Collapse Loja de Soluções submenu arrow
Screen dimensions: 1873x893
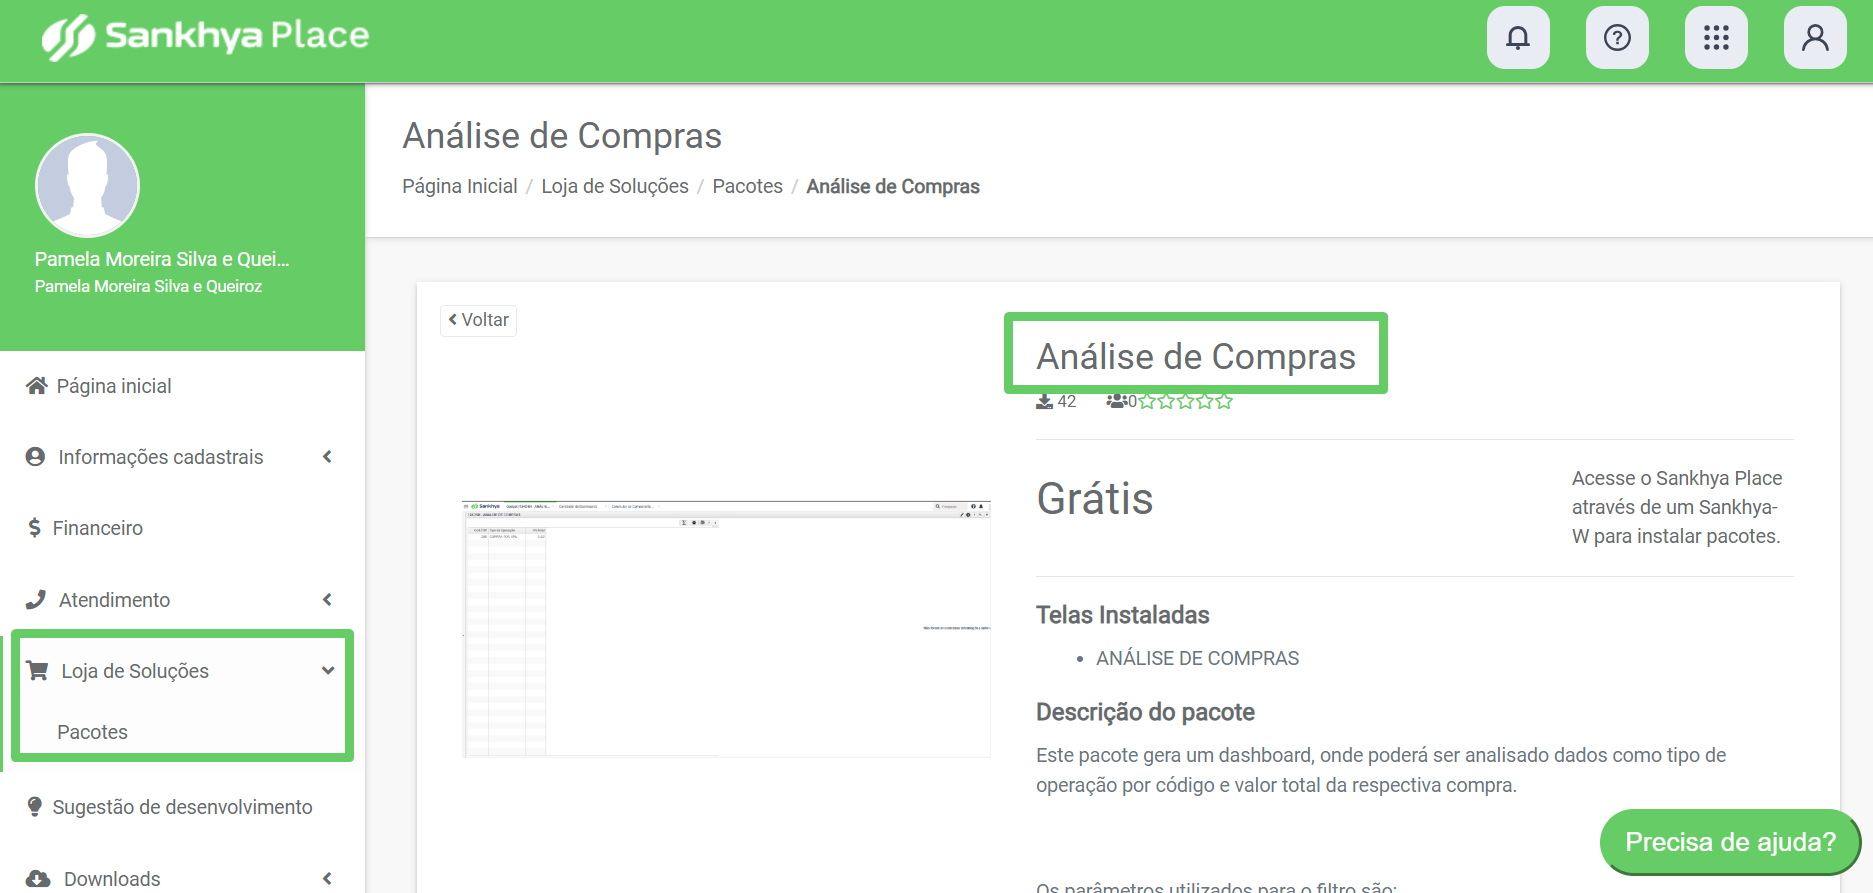(328, 671)
